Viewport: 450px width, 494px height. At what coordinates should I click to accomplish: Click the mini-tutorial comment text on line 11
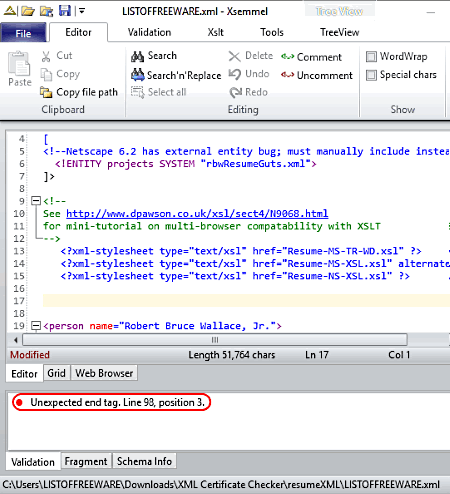[x=211, y=226]
